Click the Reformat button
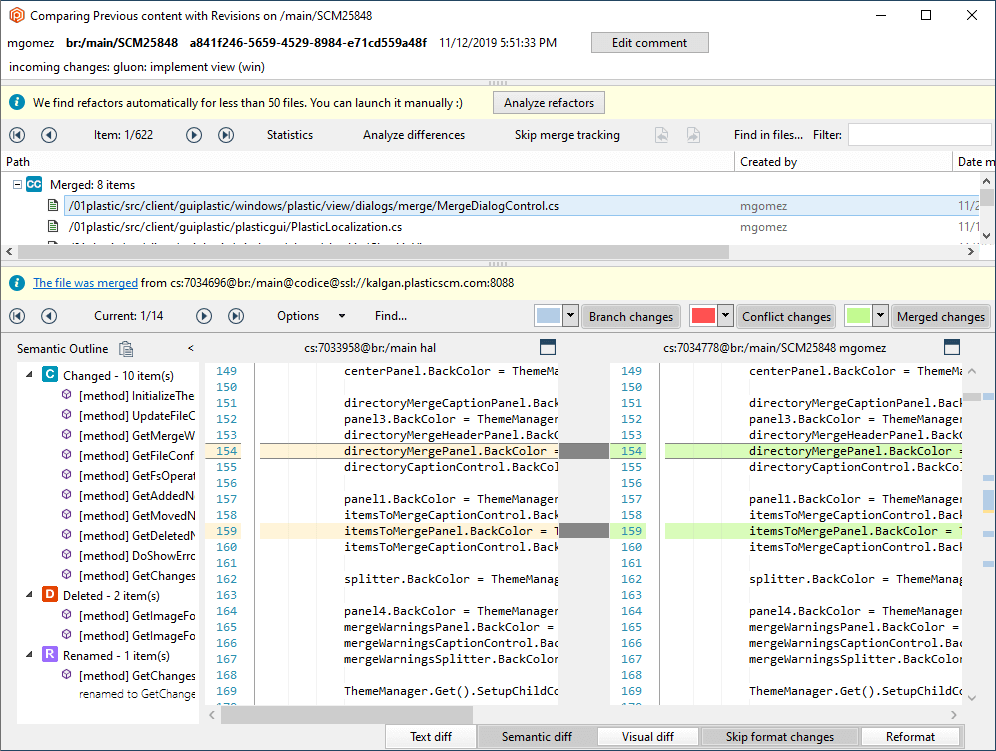Viewport: 996px width, 751px height. coord(910,736)
